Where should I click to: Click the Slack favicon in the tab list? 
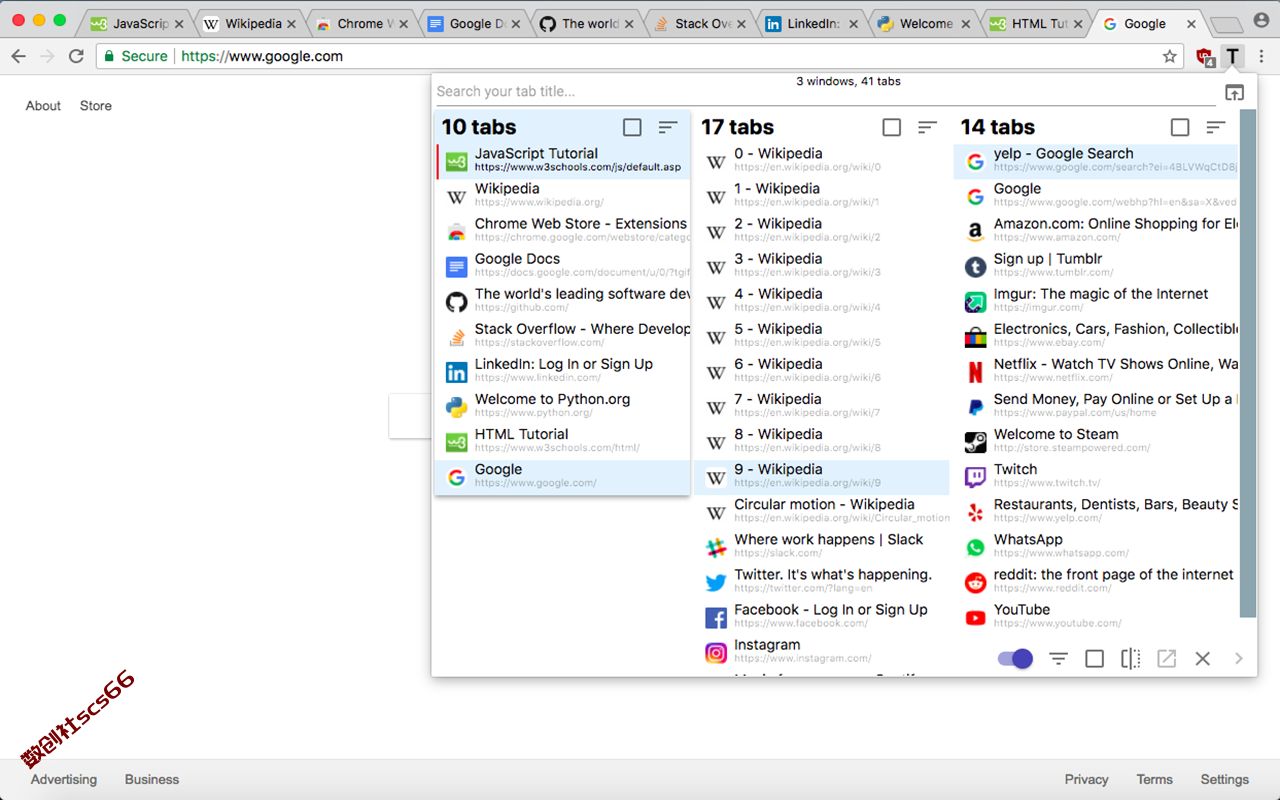click(716, 547)
